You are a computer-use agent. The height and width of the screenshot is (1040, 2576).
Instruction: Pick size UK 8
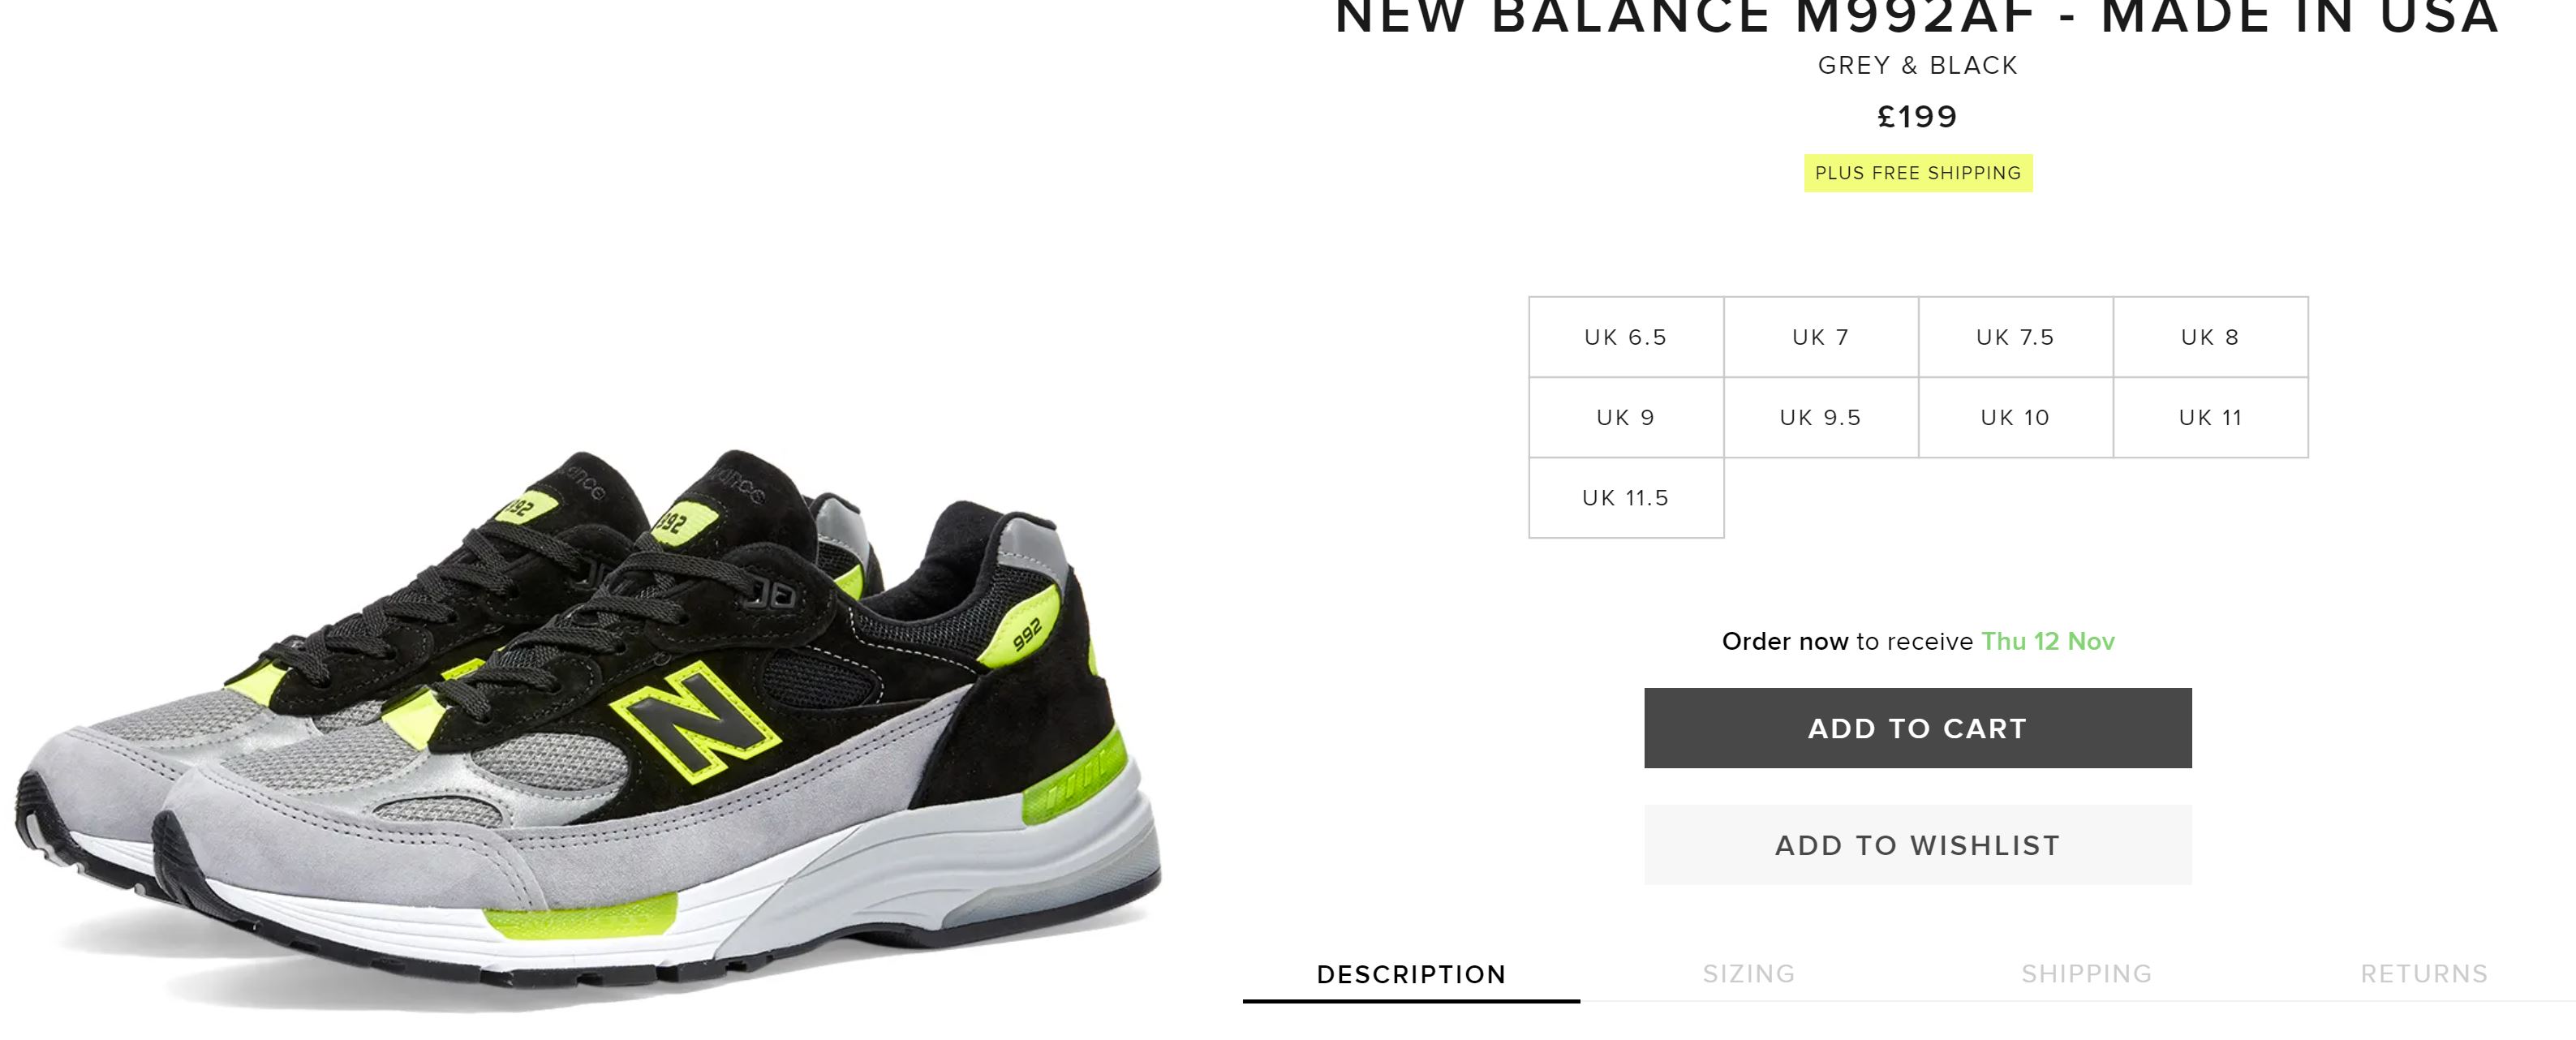click(2211, 337)
